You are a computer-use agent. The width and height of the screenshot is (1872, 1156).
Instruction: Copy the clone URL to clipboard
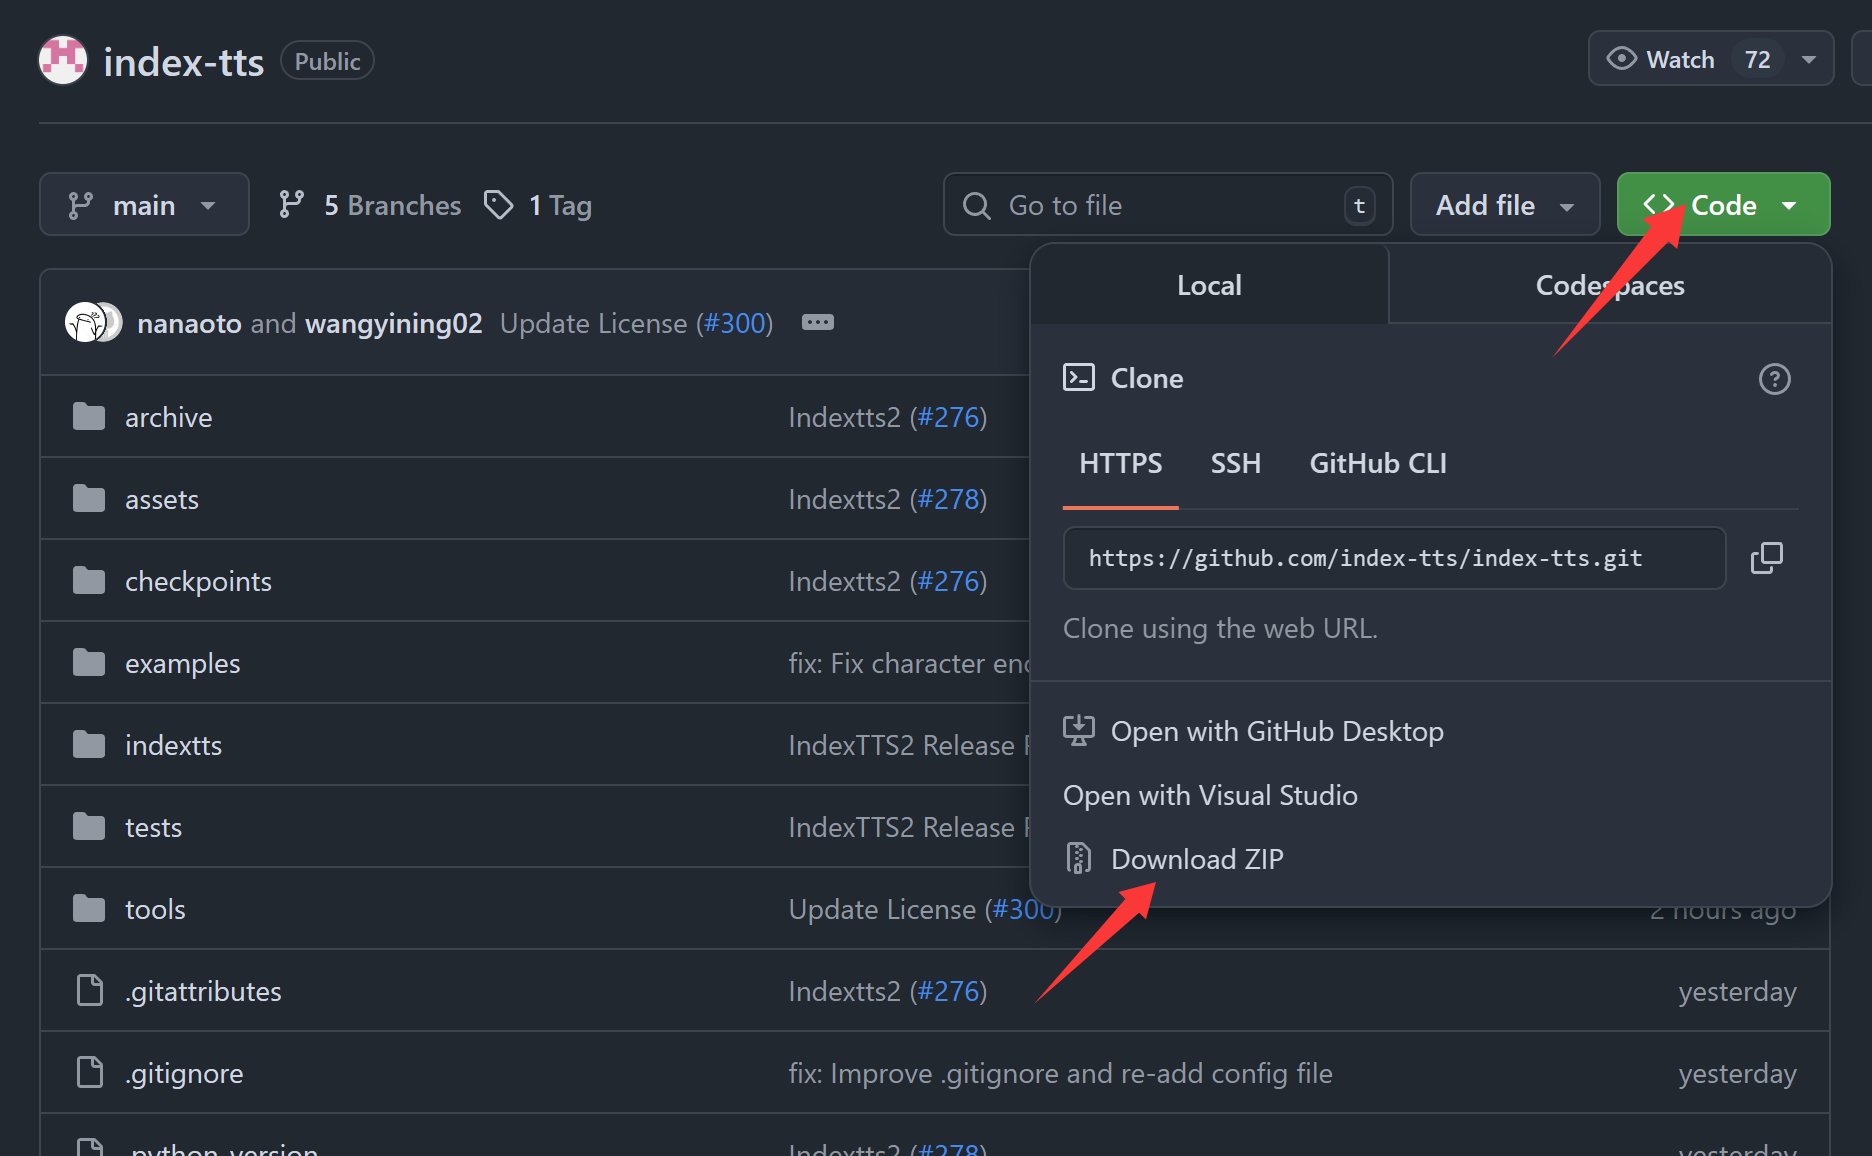coord(1767,558)
